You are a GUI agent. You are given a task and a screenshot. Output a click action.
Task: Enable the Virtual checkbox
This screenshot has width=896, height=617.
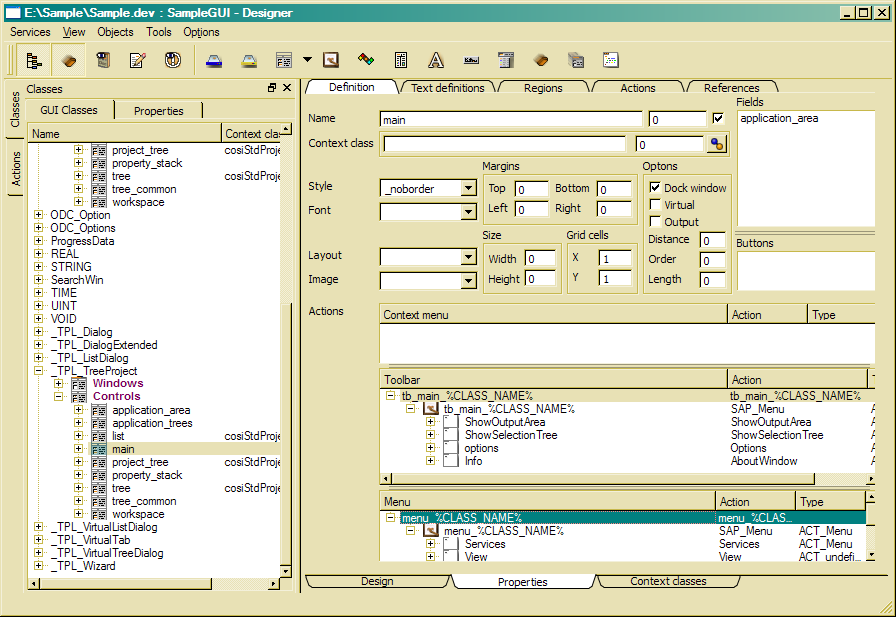pyautogui.click(x=655, y=205)
